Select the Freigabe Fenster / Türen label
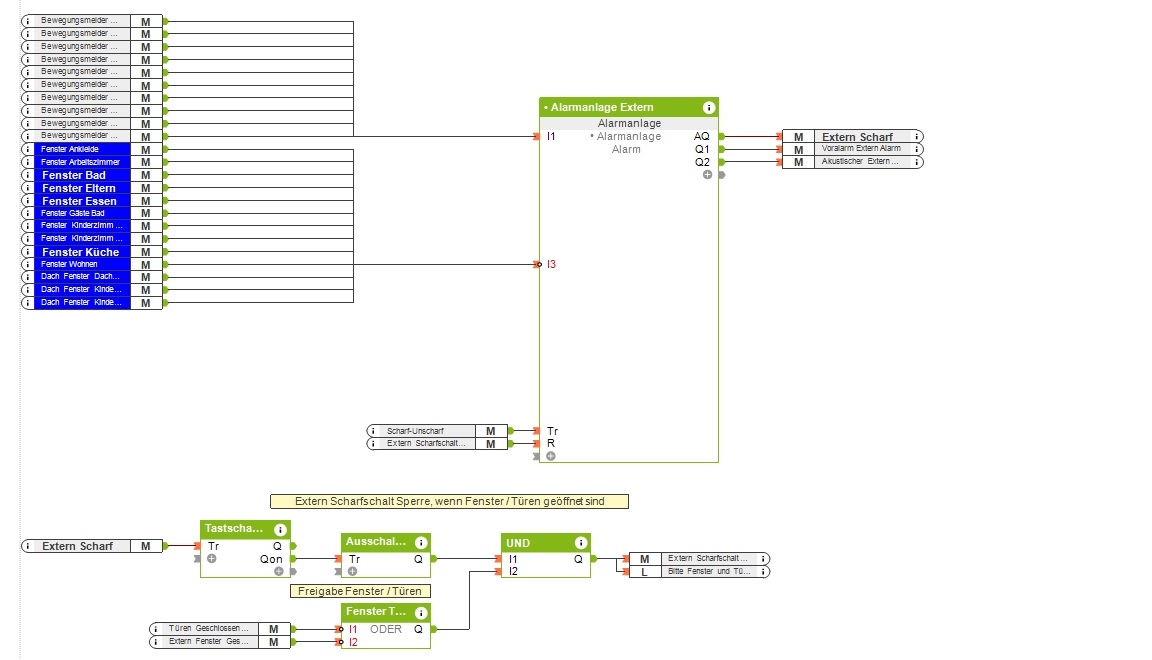 click(x=360, y=591)
